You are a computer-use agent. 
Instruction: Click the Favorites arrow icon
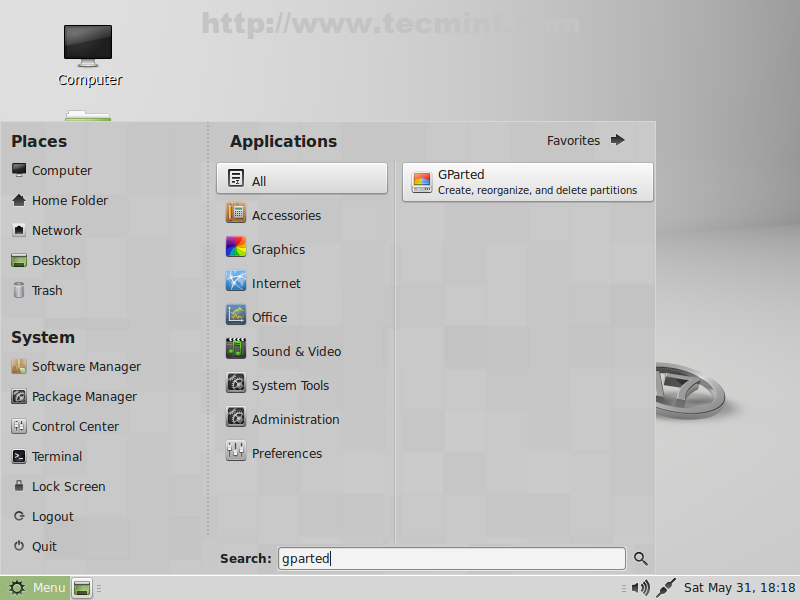617,140
